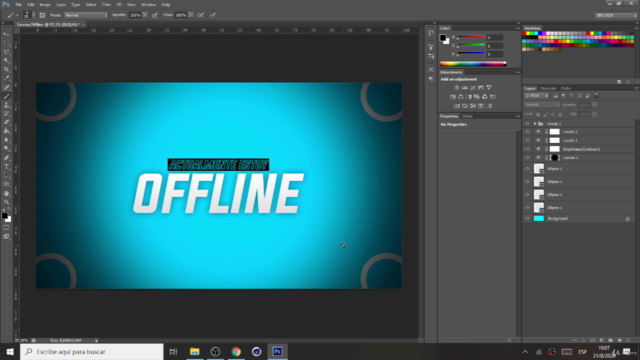Open the layer Kind filter dropdown
Viewport: 640px width, 360px height.
537,96
